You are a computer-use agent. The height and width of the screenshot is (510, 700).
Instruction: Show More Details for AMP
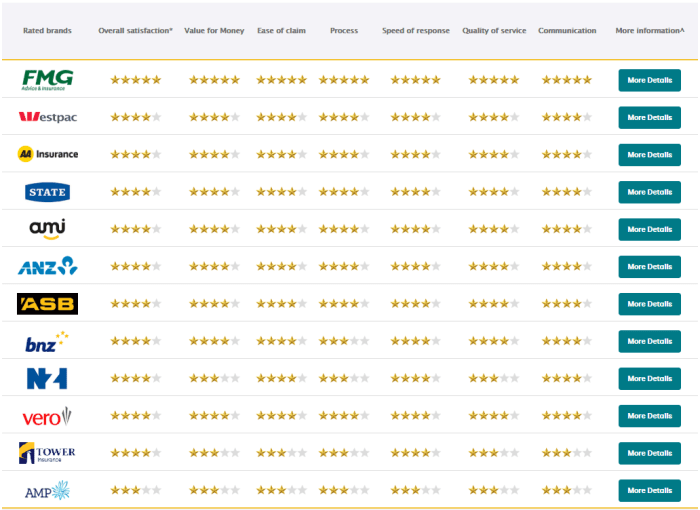pos(649,490)
